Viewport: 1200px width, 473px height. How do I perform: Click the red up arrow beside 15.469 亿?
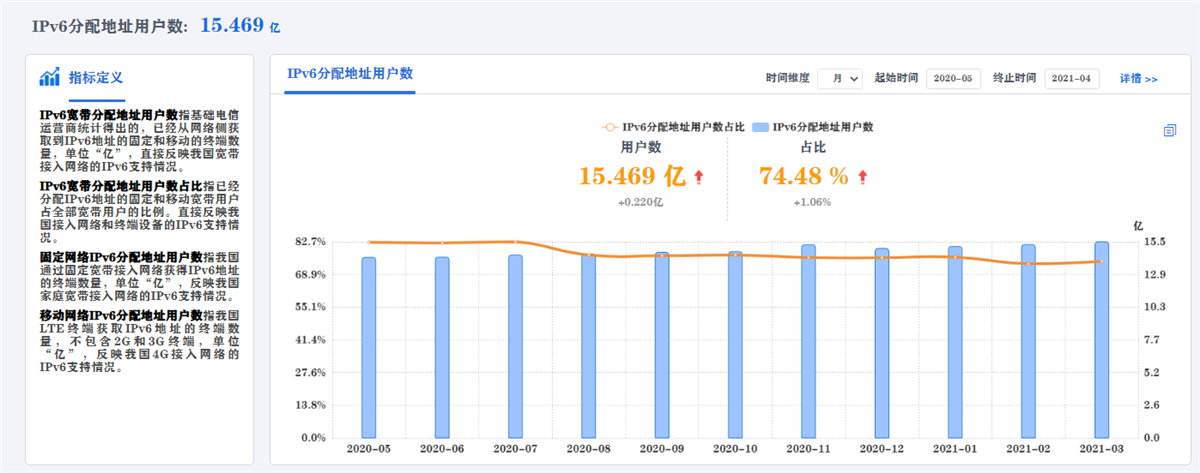tap(698, 177)
